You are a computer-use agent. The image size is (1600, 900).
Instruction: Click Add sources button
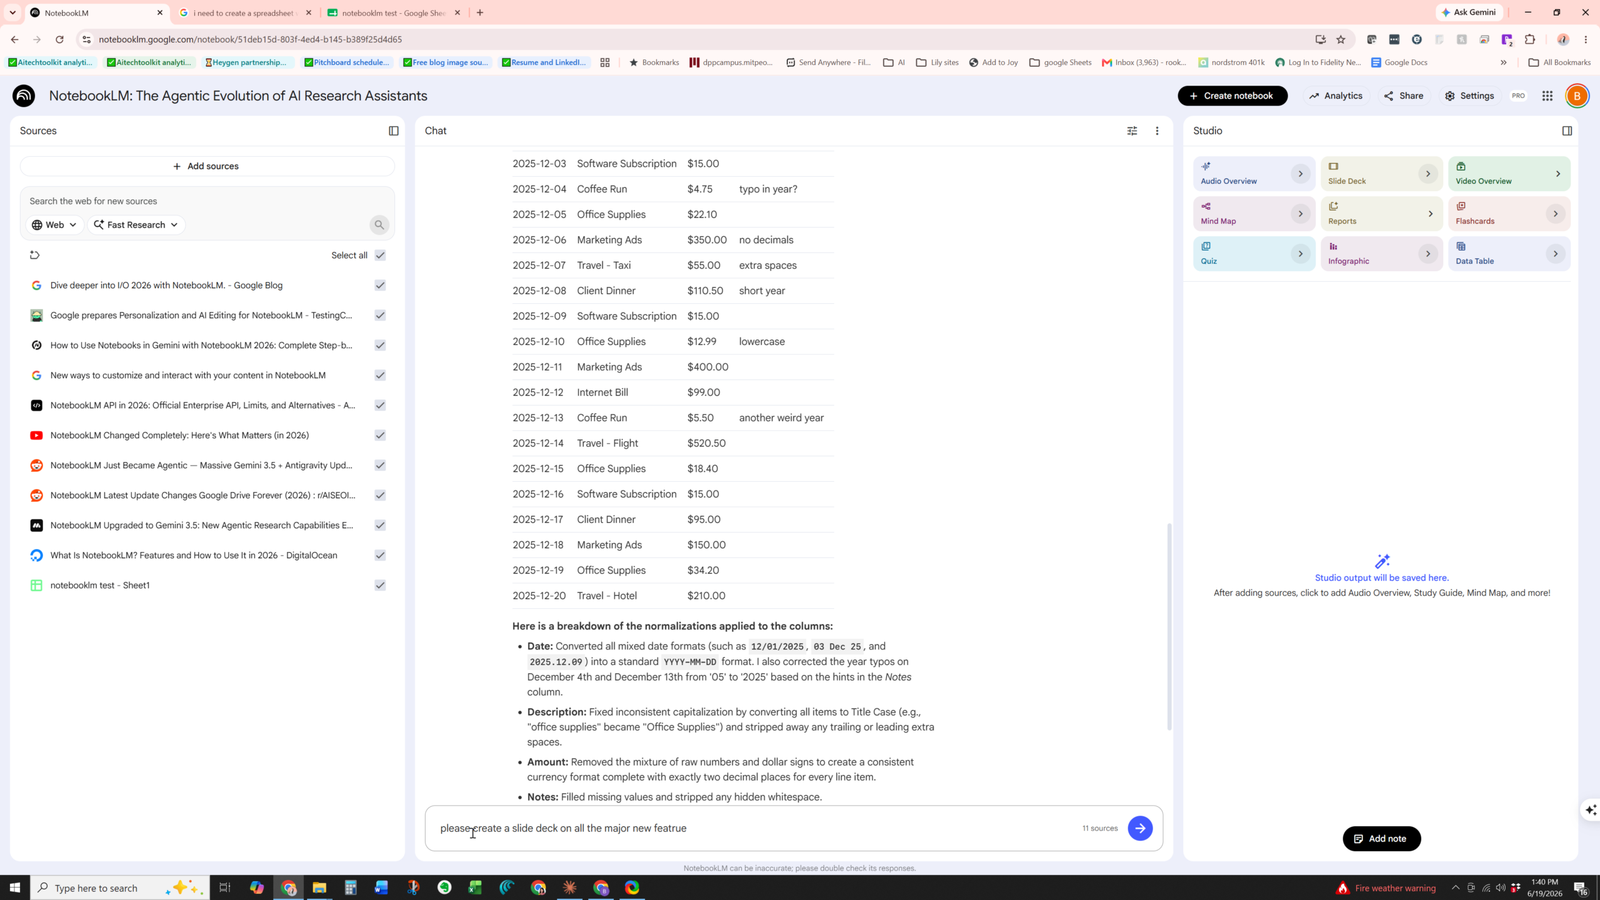pos(207,166)
